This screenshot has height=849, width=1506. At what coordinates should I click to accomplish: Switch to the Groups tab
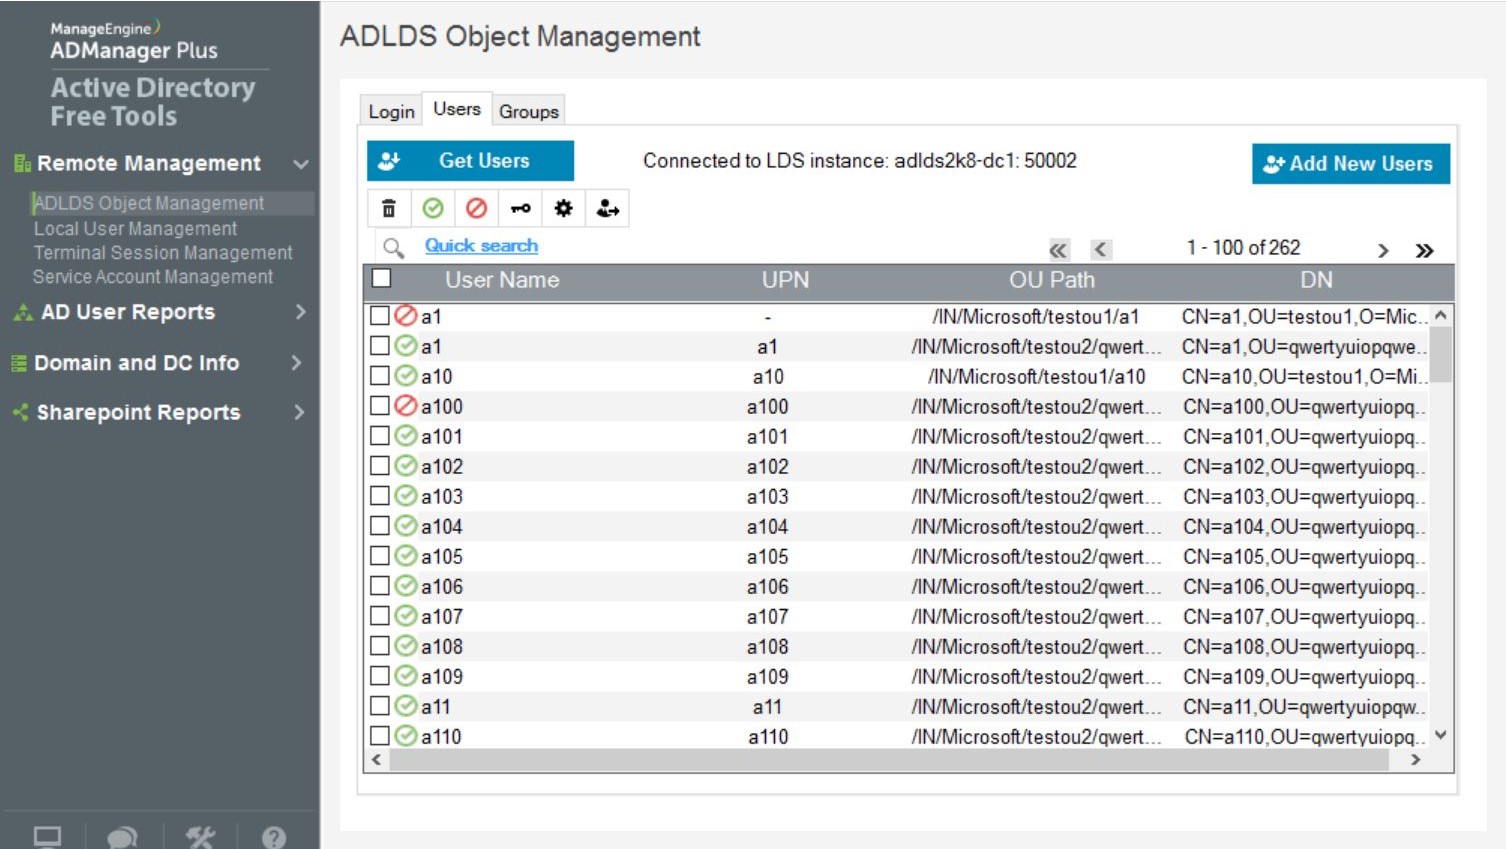528,110
